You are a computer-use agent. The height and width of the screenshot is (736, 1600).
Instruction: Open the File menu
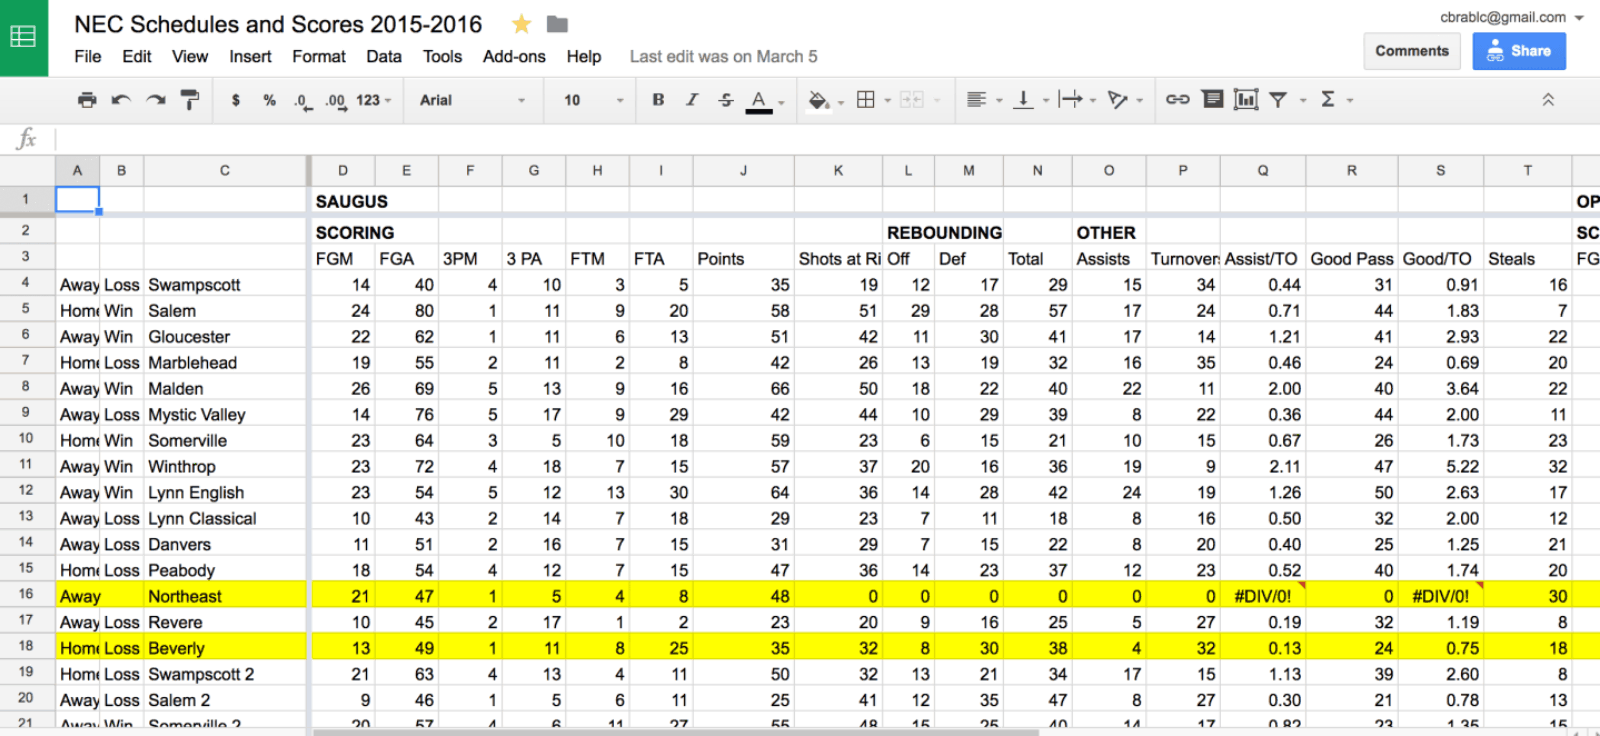tap(88, 57)
